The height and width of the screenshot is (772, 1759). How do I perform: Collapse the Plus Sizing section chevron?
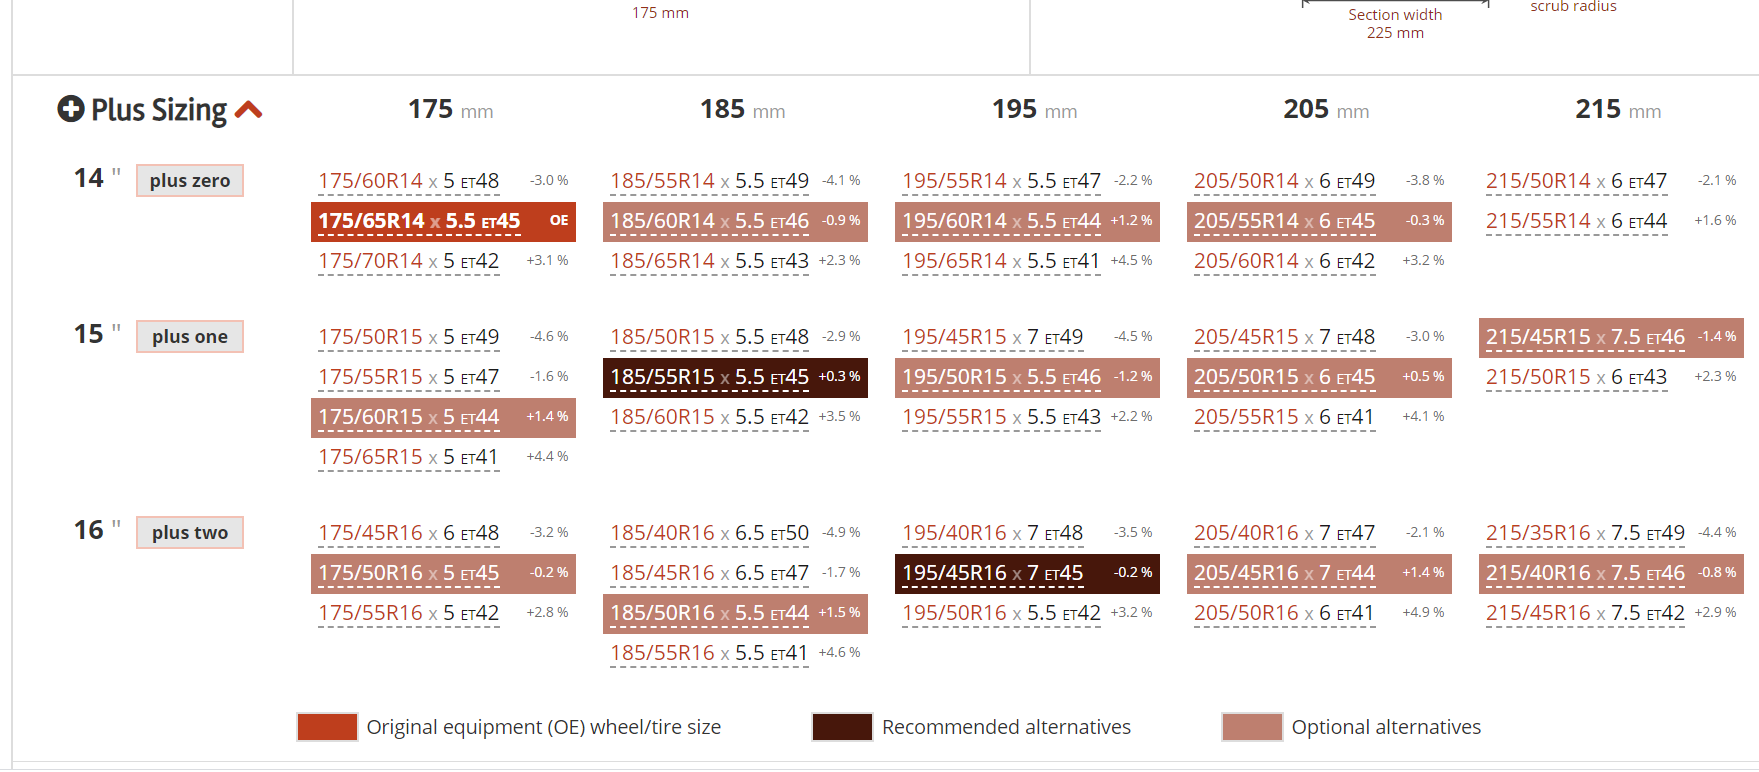pyautogui.click(x=249, y=110)
